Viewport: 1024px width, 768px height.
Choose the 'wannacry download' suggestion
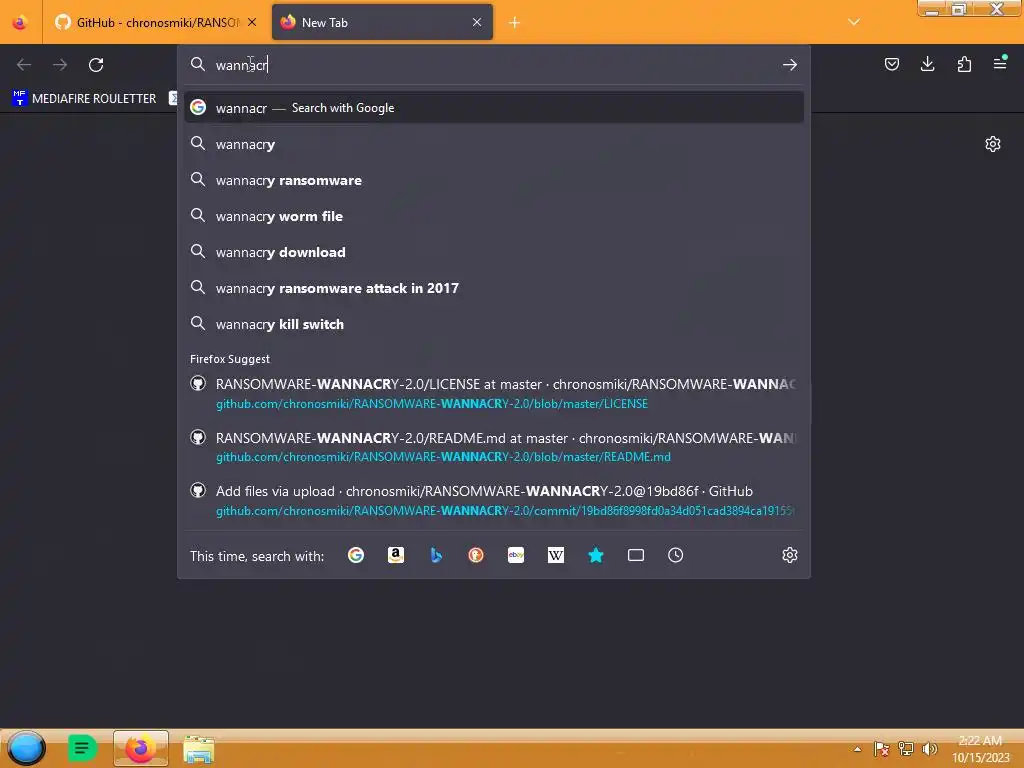[x=494, y=251]
